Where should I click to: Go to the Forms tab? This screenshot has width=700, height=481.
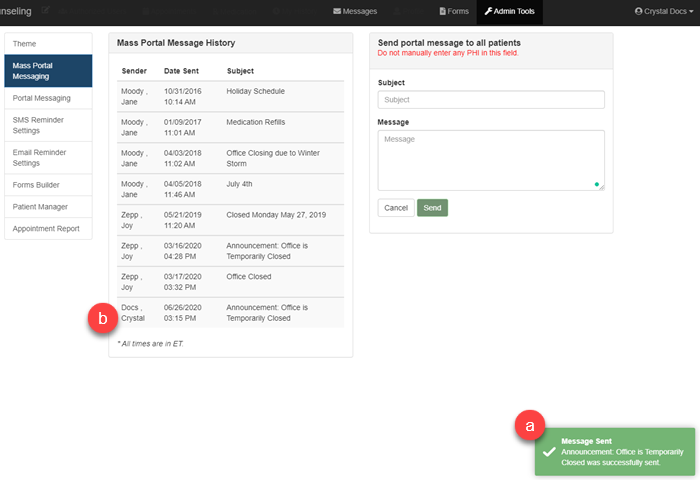tap(454, 11)
